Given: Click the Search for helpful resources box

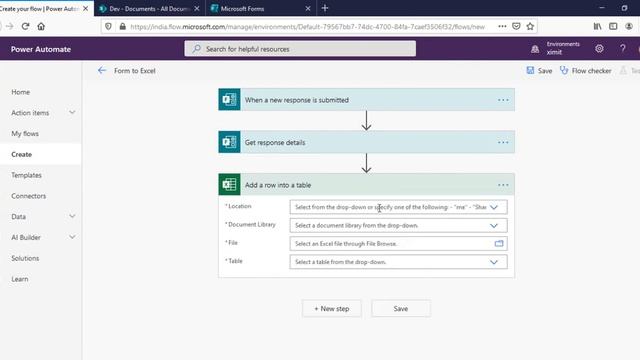Looking at the screenshot, I should click(x=300, y=49).
